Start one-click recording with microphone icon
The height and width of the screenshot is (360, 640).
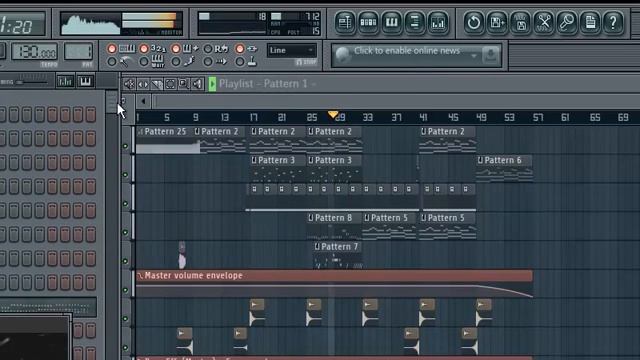(x=567, y=22)
